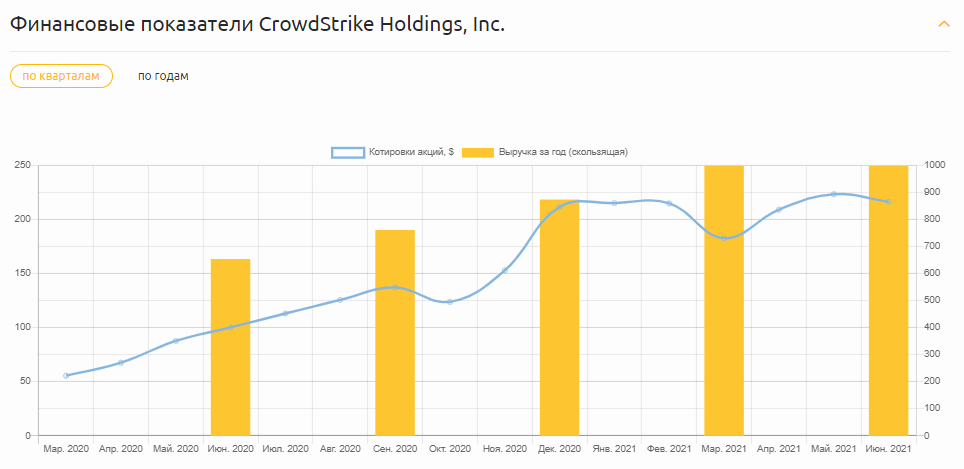Viewport: 964px width, 469px height.
Task: Click the Май. 2020 stock price point
Action: click(x=176, y=341)
